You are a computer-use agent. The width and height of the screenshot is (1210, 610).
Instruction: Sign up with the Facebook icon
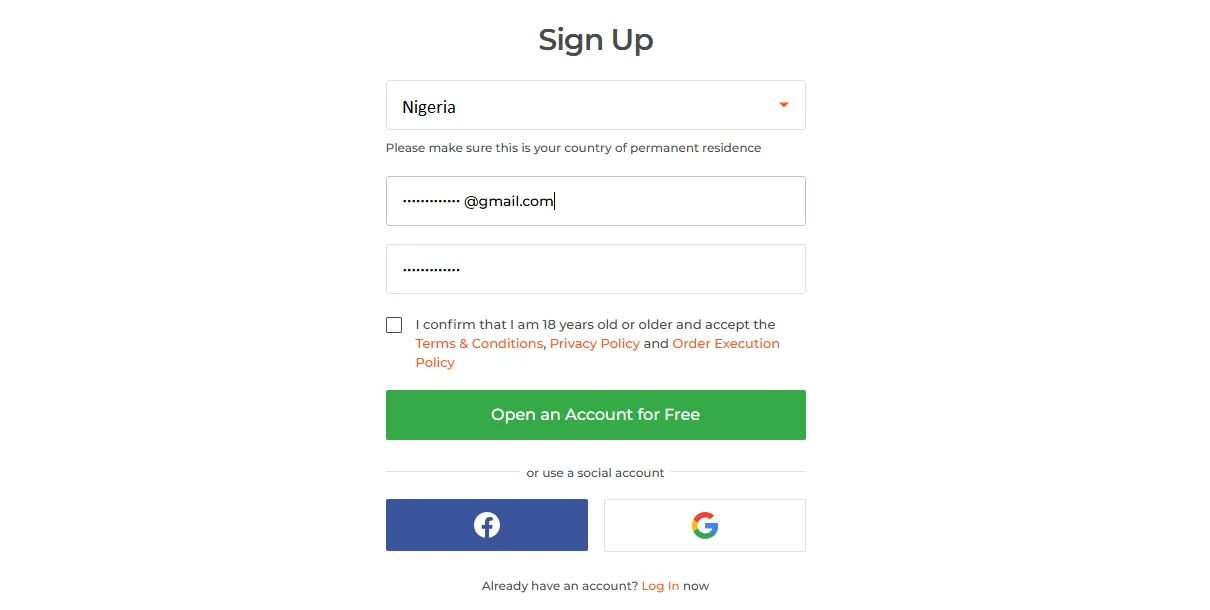[487, 525]
